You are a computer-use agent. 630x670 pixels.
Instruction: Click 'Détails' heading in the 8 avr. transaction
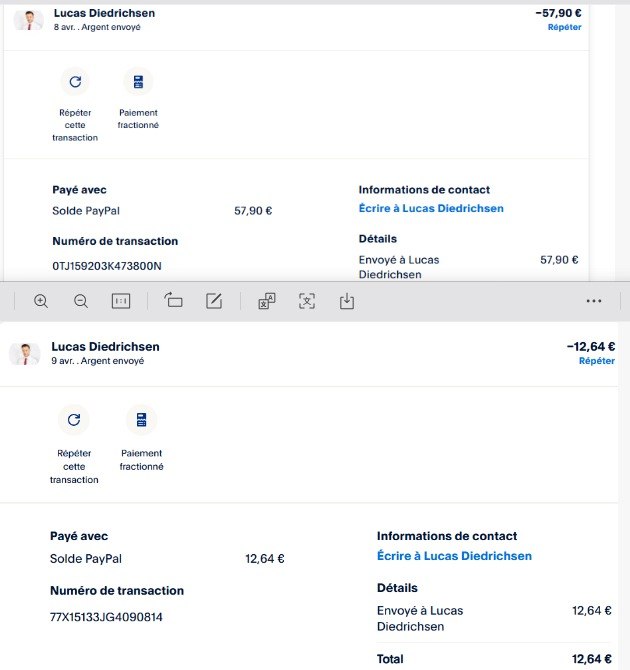point(377,239)
